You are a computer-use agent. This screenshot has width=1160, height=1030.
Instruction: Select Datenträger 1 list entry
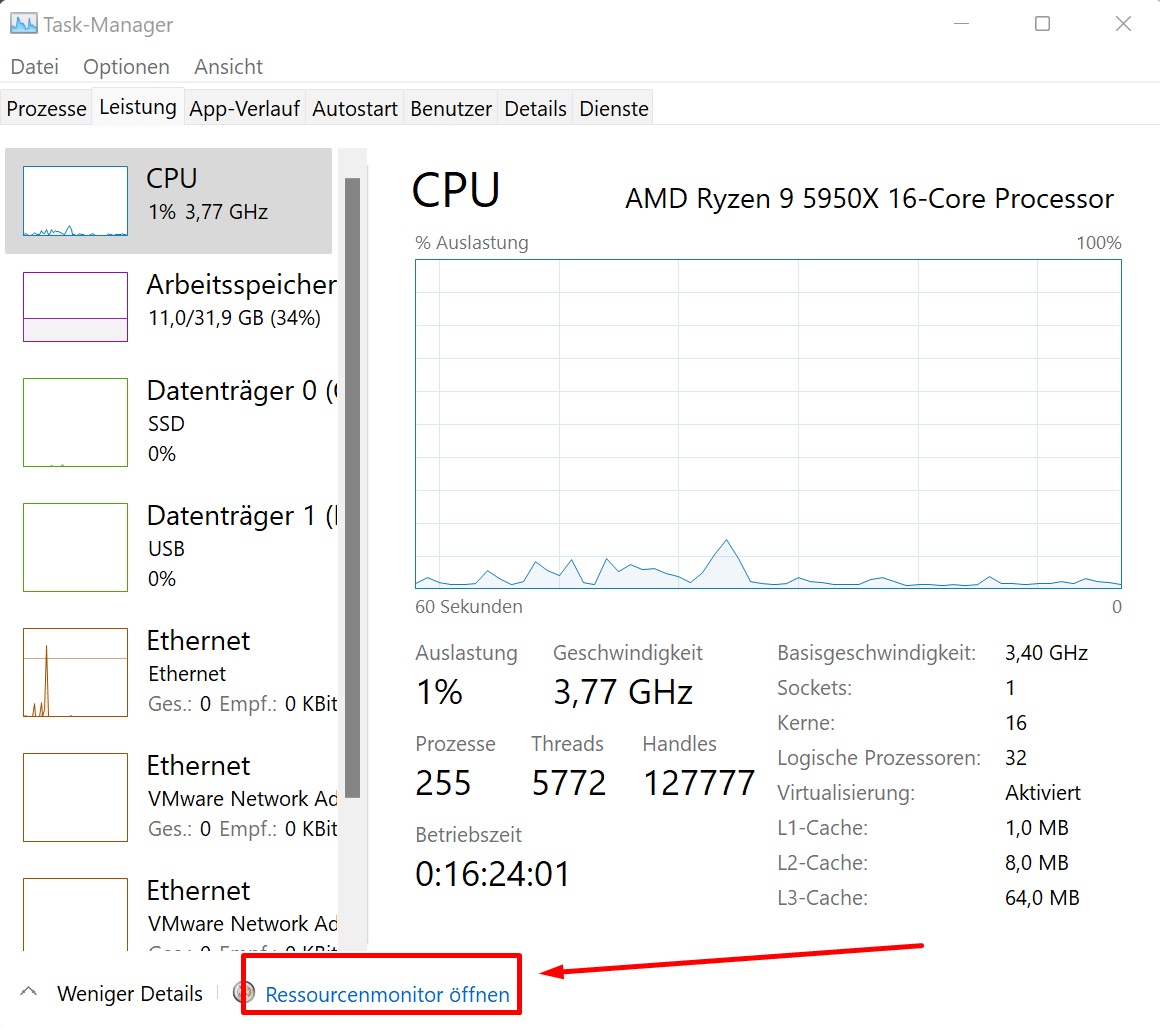171,547
